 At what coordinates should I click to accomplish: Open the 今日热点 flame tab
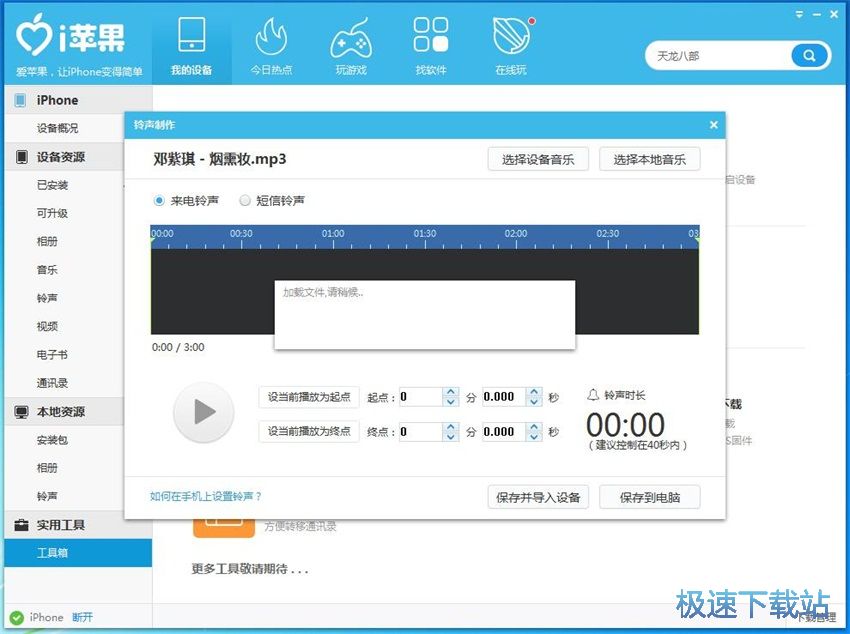pos(271,46)
